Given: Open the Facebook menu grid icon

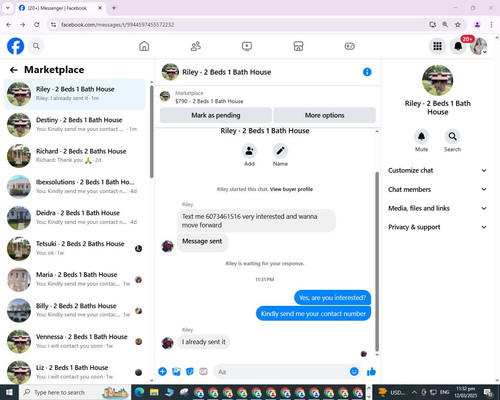Looking at the screenshot, I should point(437,46).
